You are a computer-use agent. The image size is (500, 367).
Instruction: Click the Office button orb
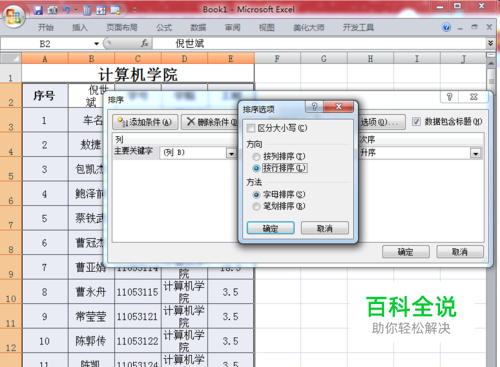coord(14,16)
